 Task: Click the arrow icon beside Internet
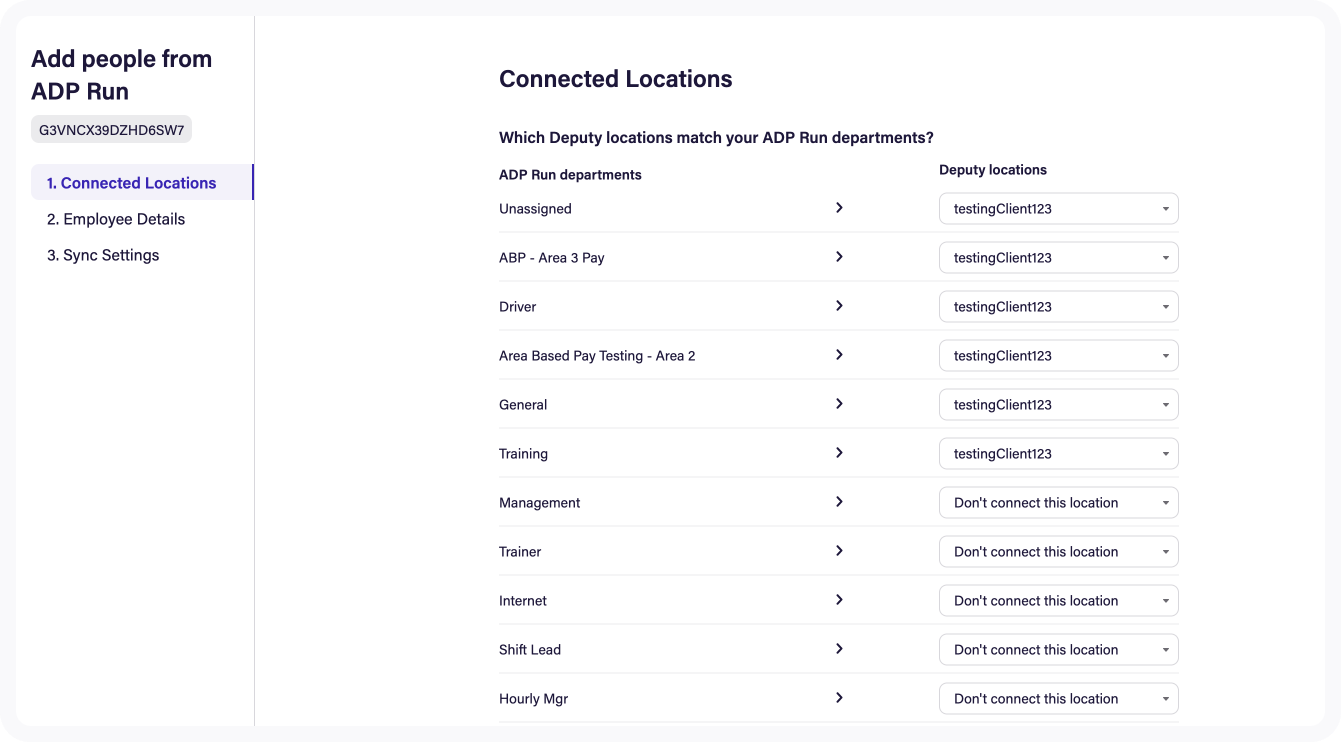click(839, 600)
